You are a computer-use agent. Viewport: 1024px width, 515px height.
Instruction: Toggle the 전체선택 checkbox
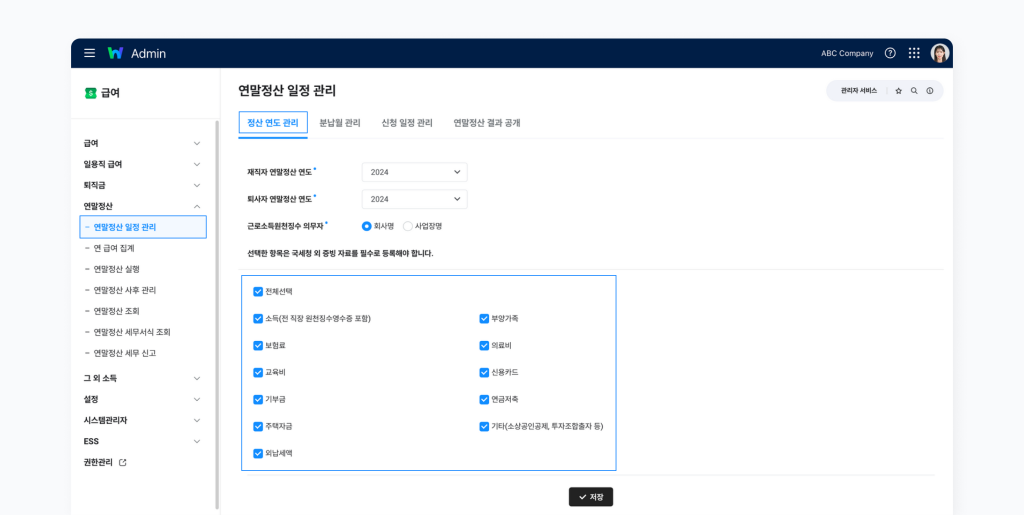click(x=258, y=292)
